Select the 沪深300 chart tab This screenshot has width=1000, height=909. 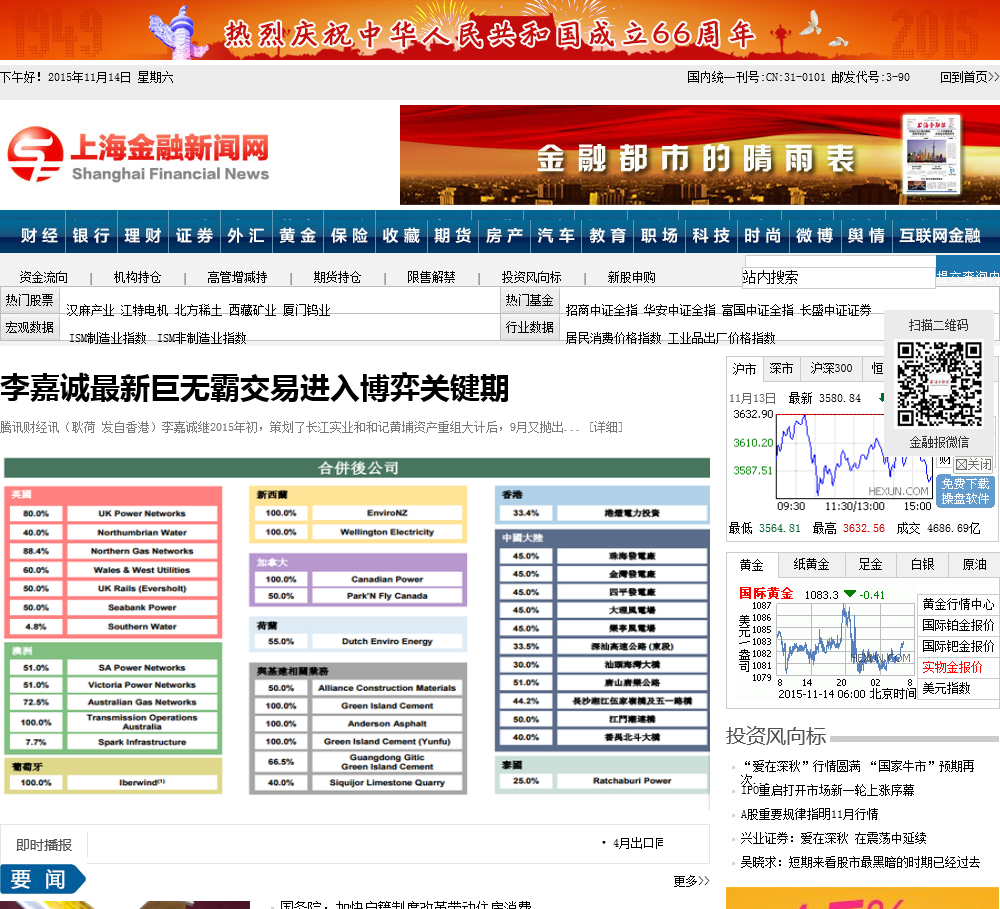831,369
